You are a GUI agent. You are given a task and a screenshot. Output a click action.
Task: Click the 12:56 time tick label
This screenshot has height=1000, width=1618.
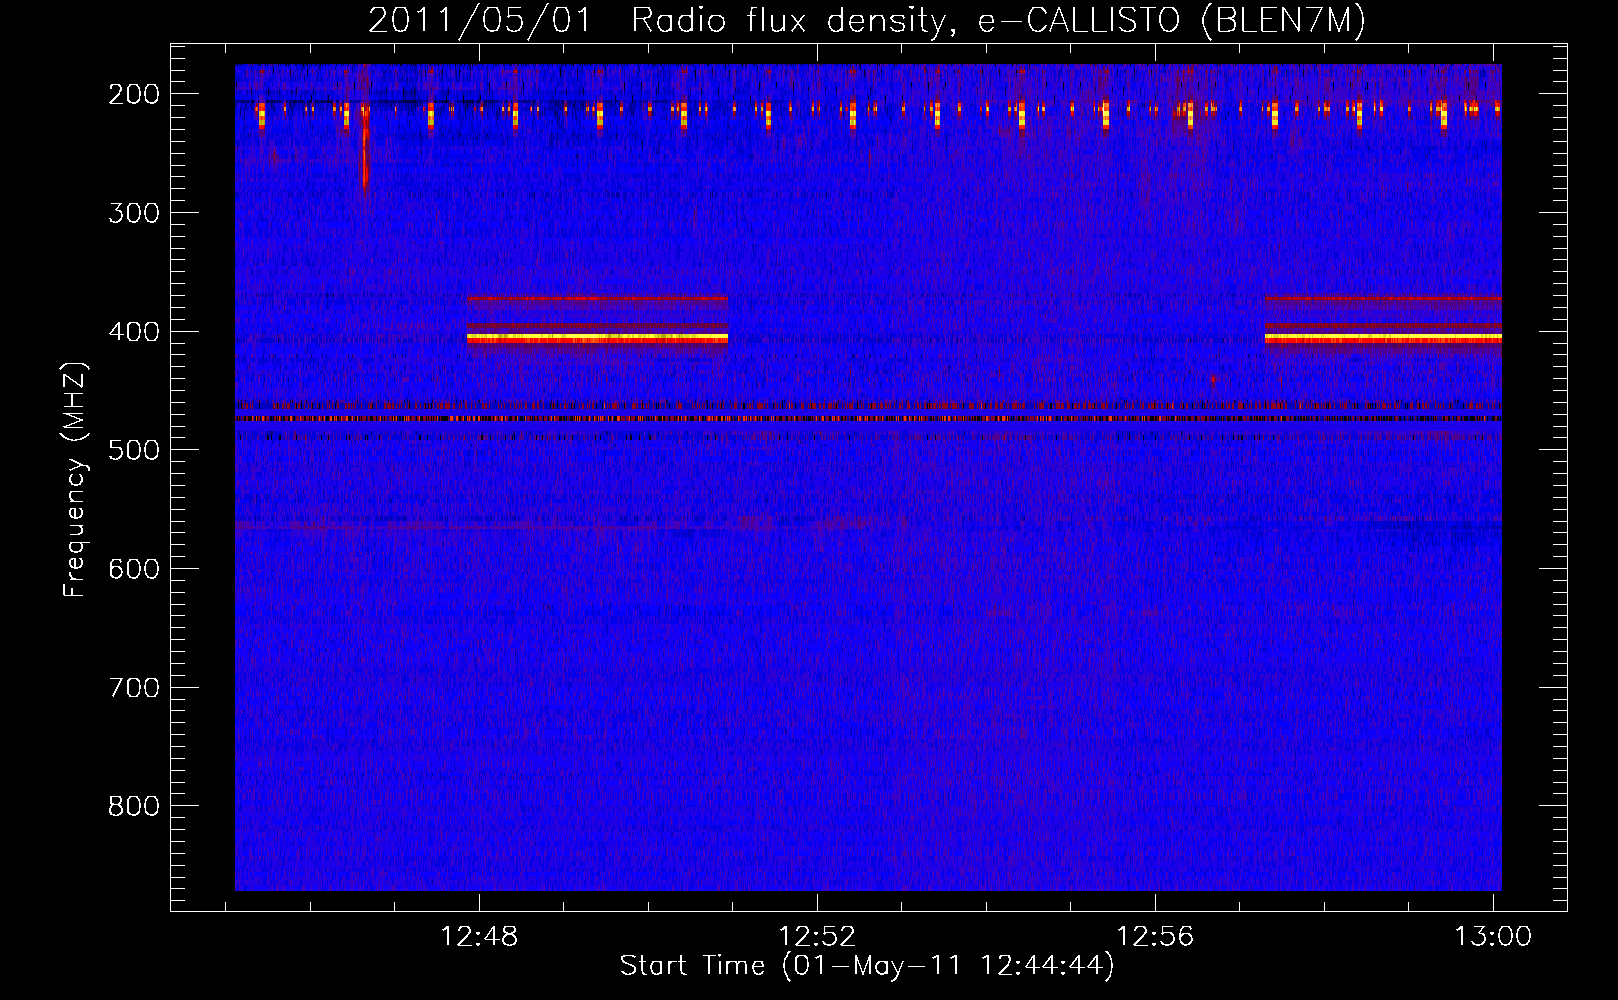point(1155,937)
